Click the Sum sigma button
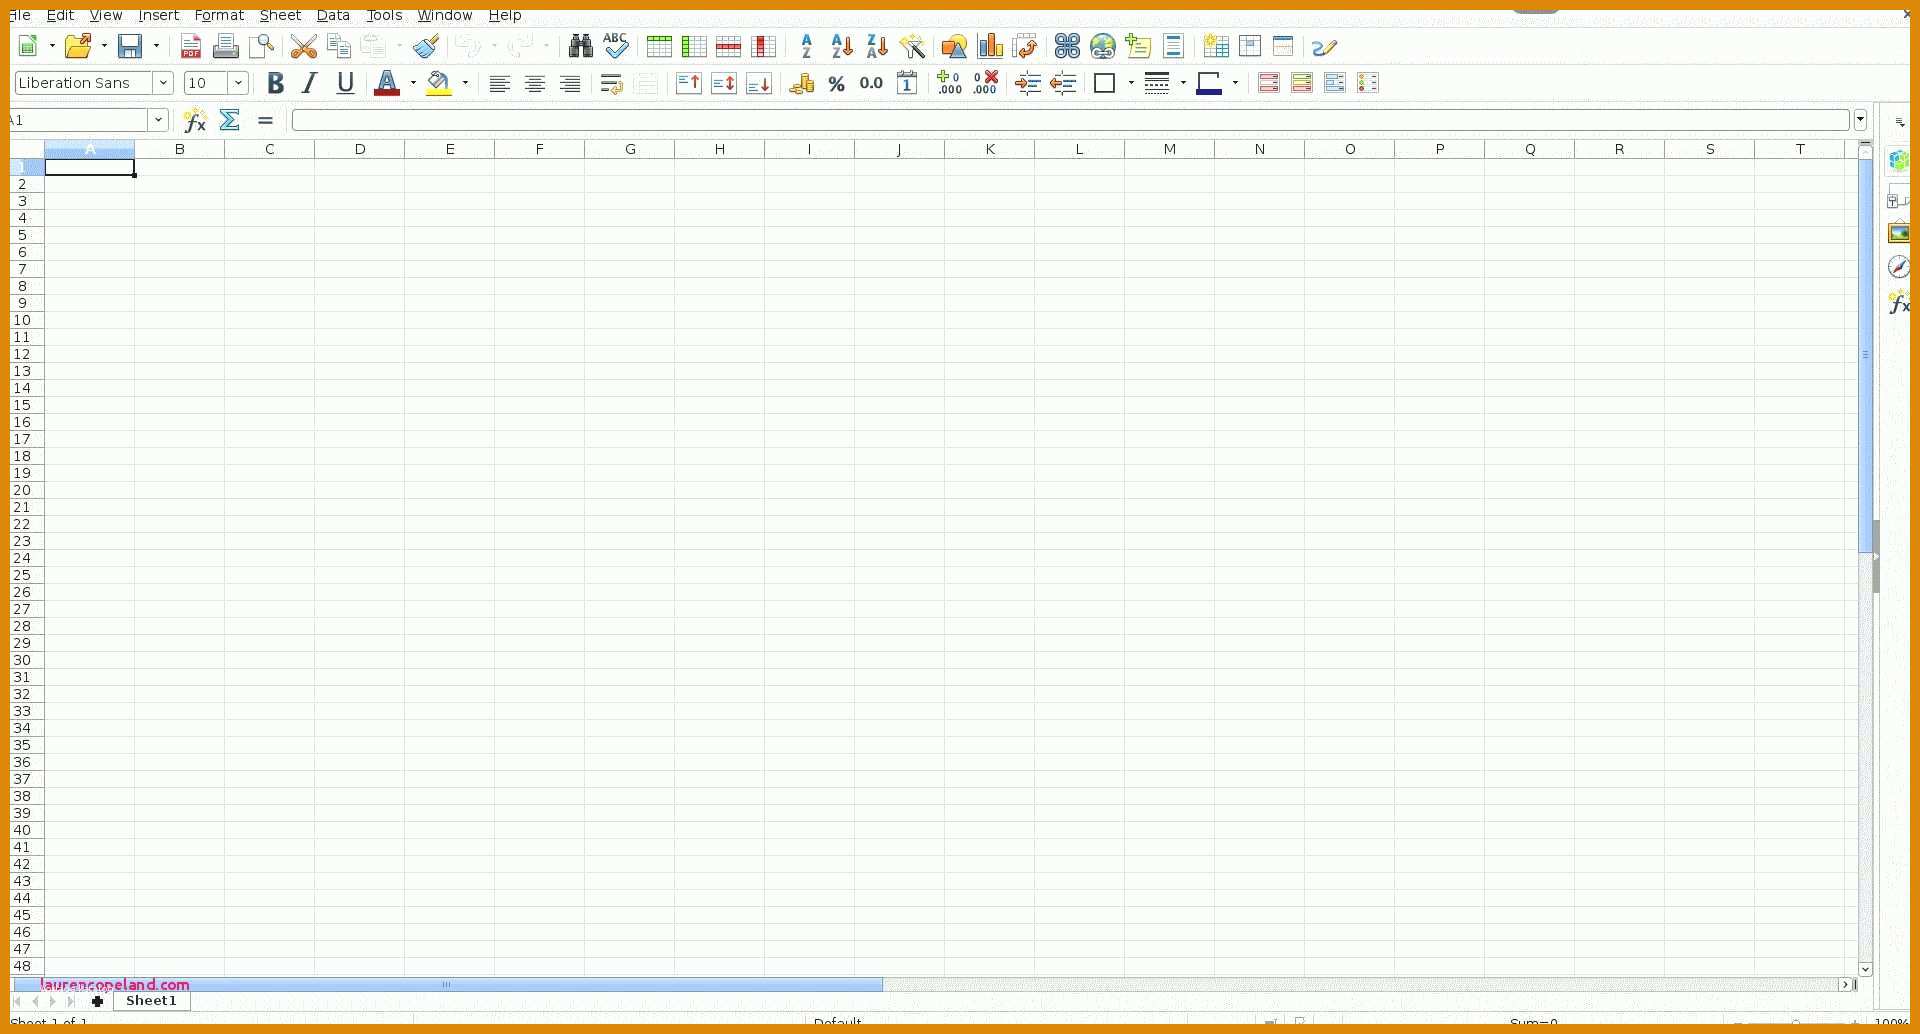 230,120
